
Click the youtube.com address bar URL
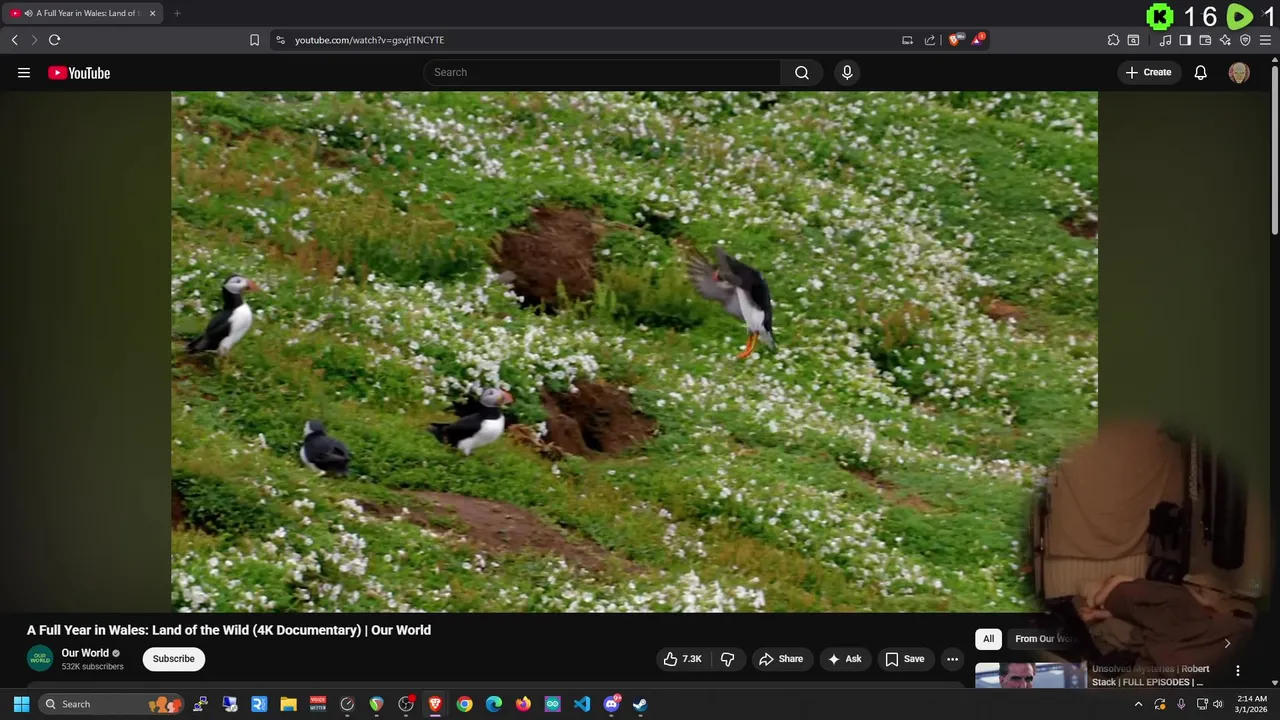coord(369,40)
